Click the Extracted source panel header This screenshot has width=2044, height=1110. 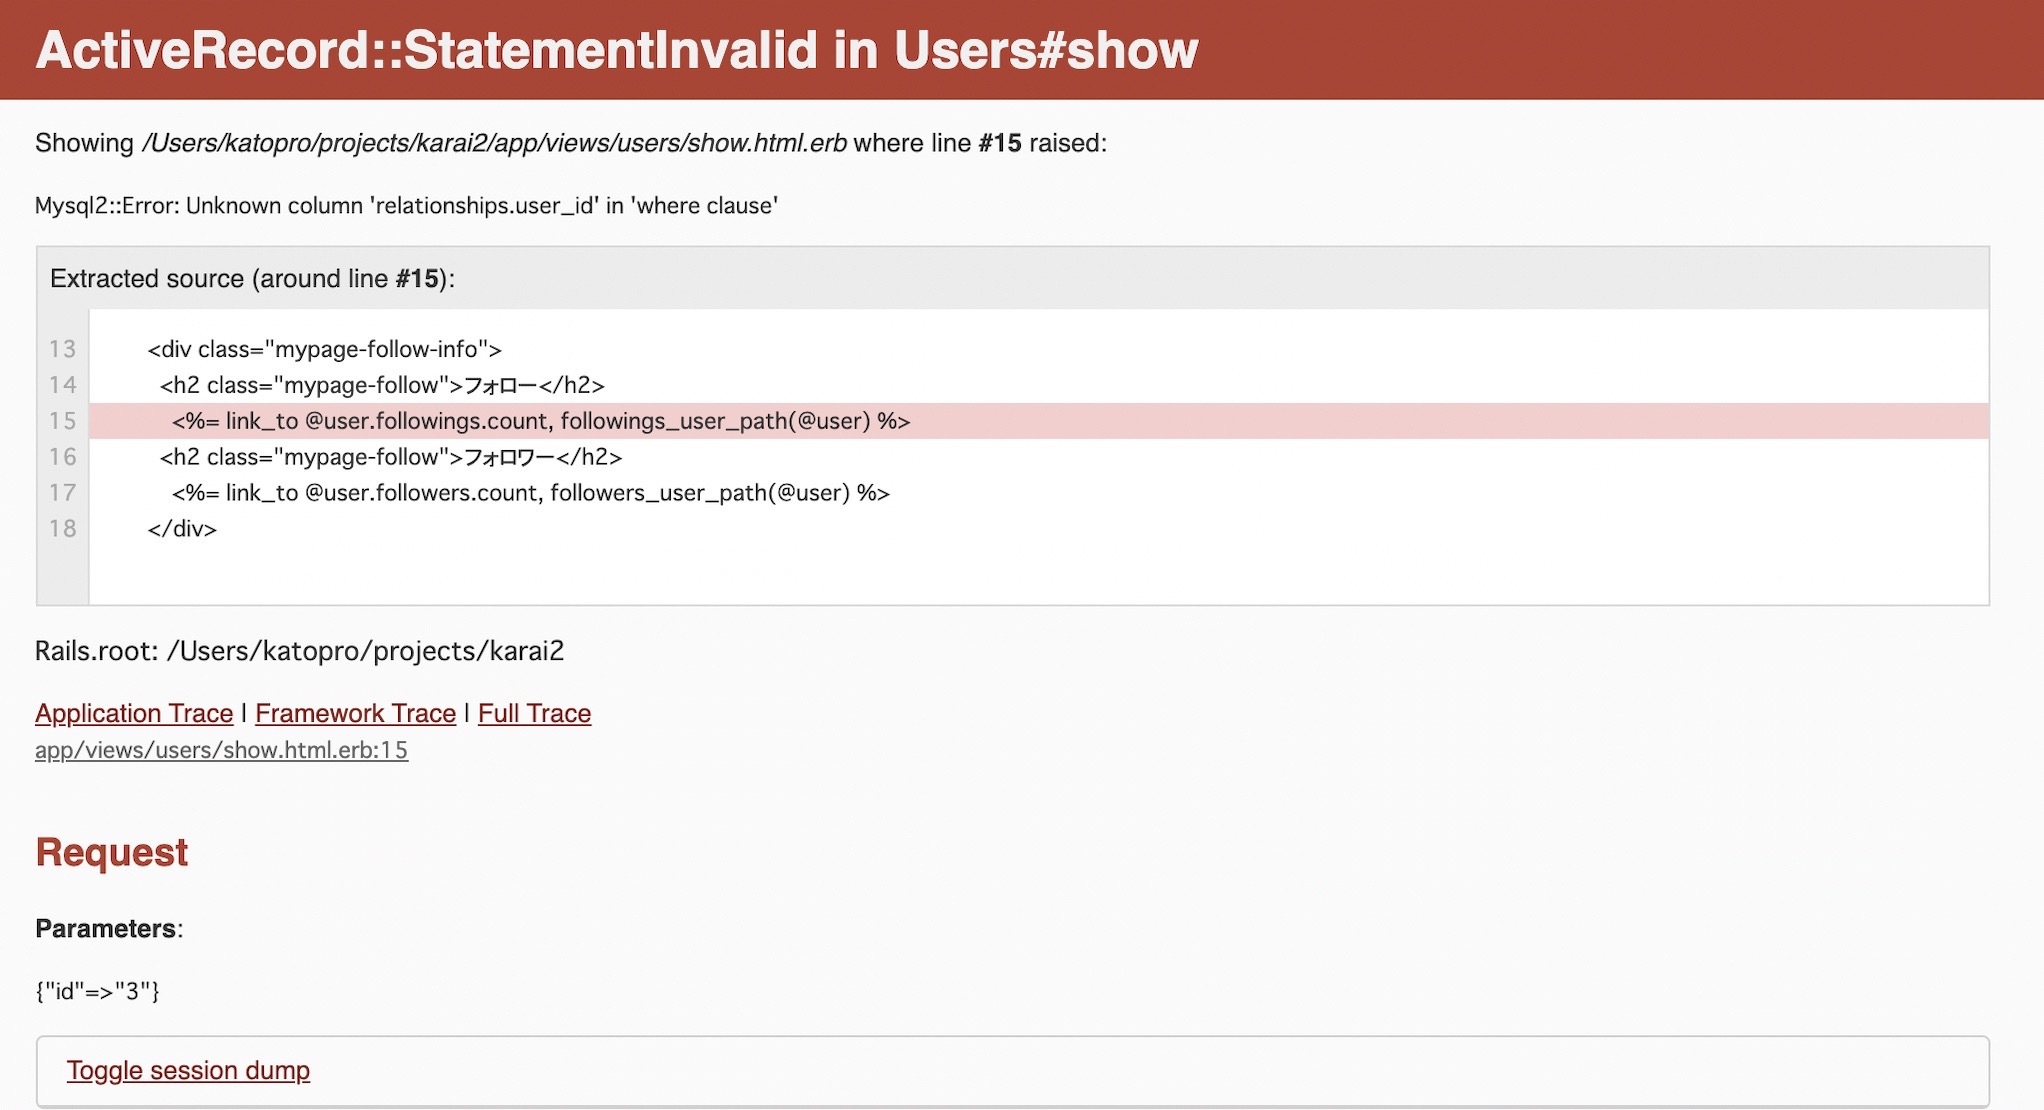[x=253, y=279]
